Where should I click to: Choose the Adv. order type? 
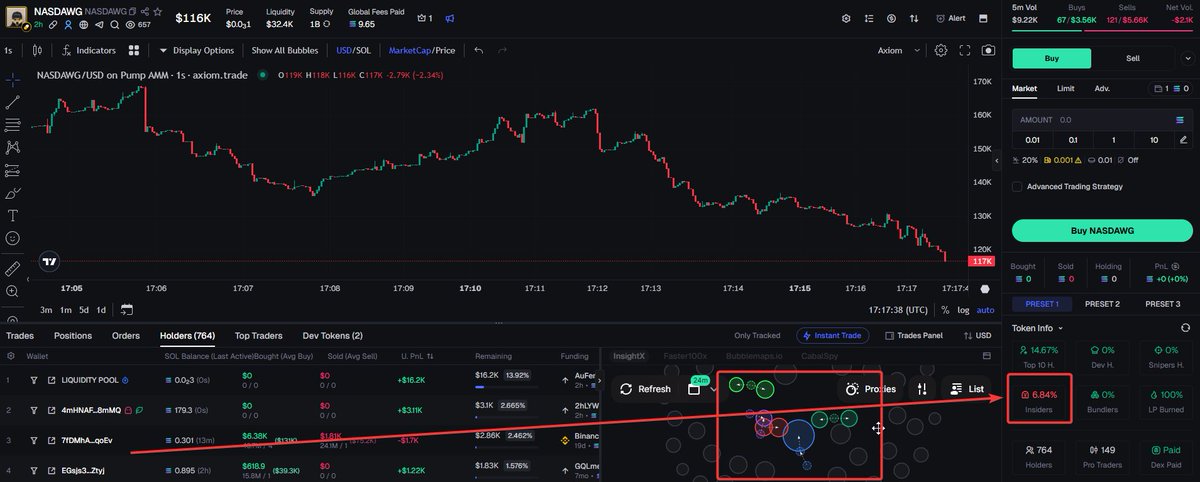click(1102, 88)
